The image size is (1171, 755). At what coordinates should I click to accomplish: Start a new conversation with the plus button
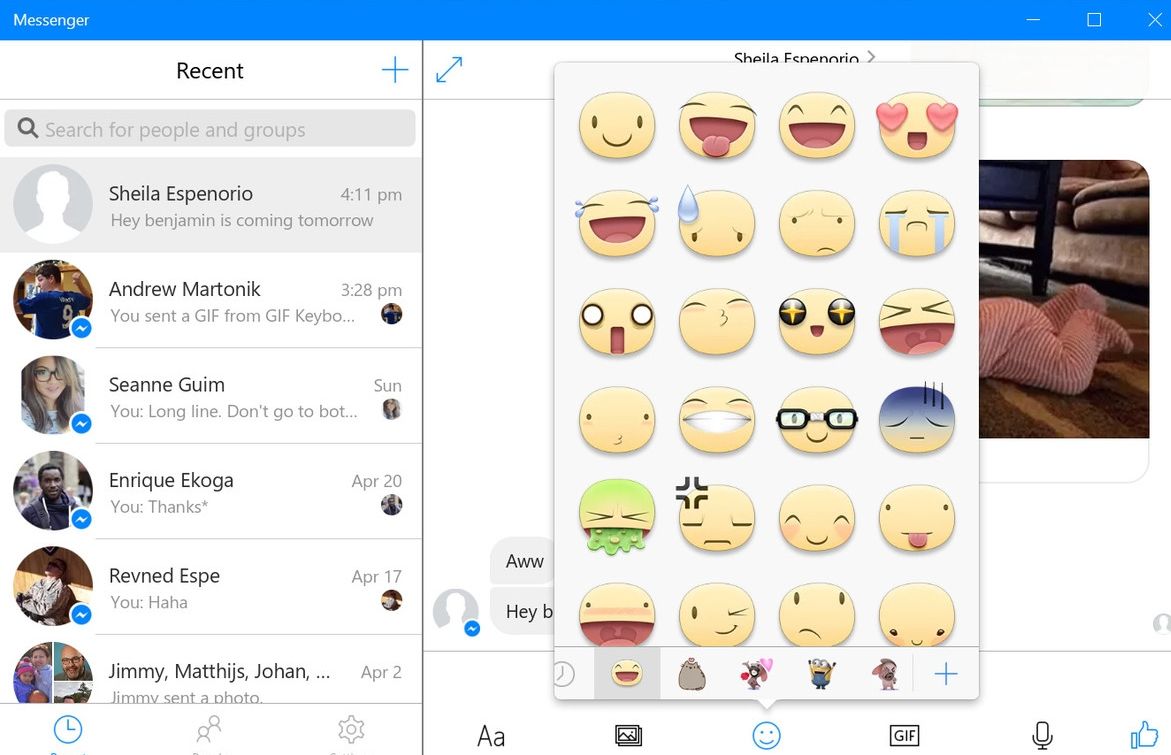click(394, 69)
